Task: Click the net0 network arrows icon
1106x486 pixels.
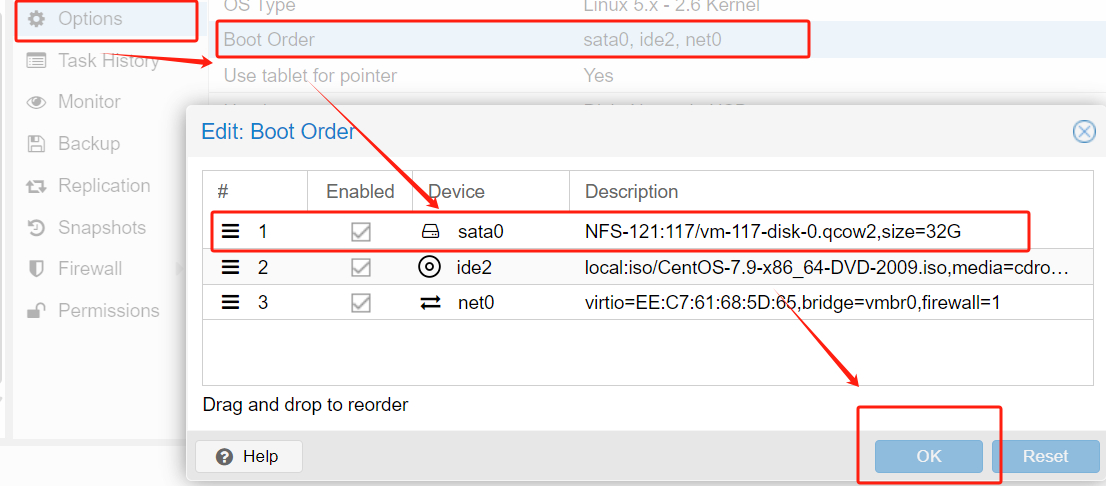Action: pyautogui.click(x=430, y=303)
